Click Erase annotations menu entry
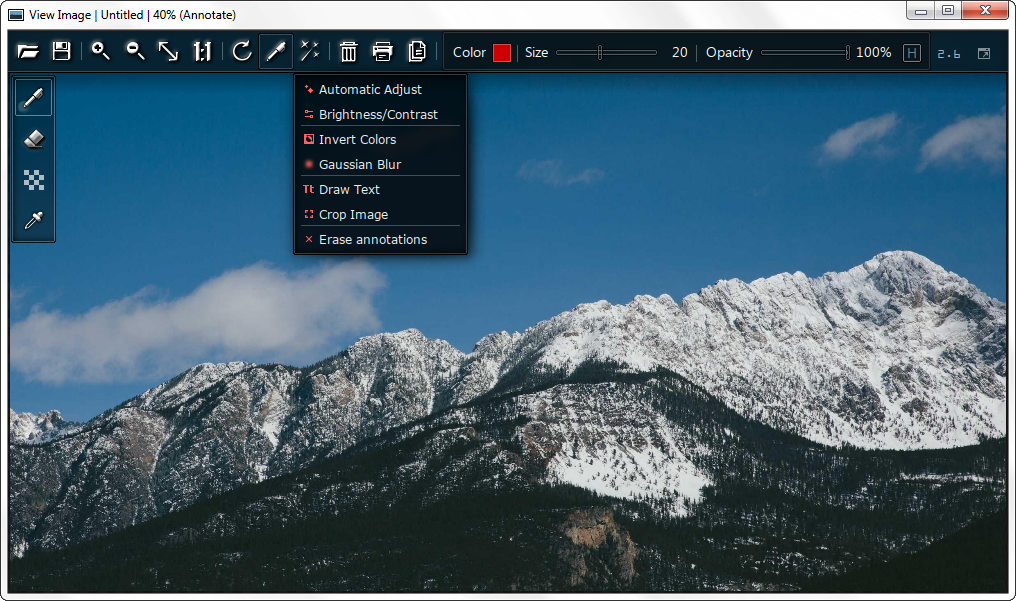This screenshot has width=1016, height=601. (372, 239)
